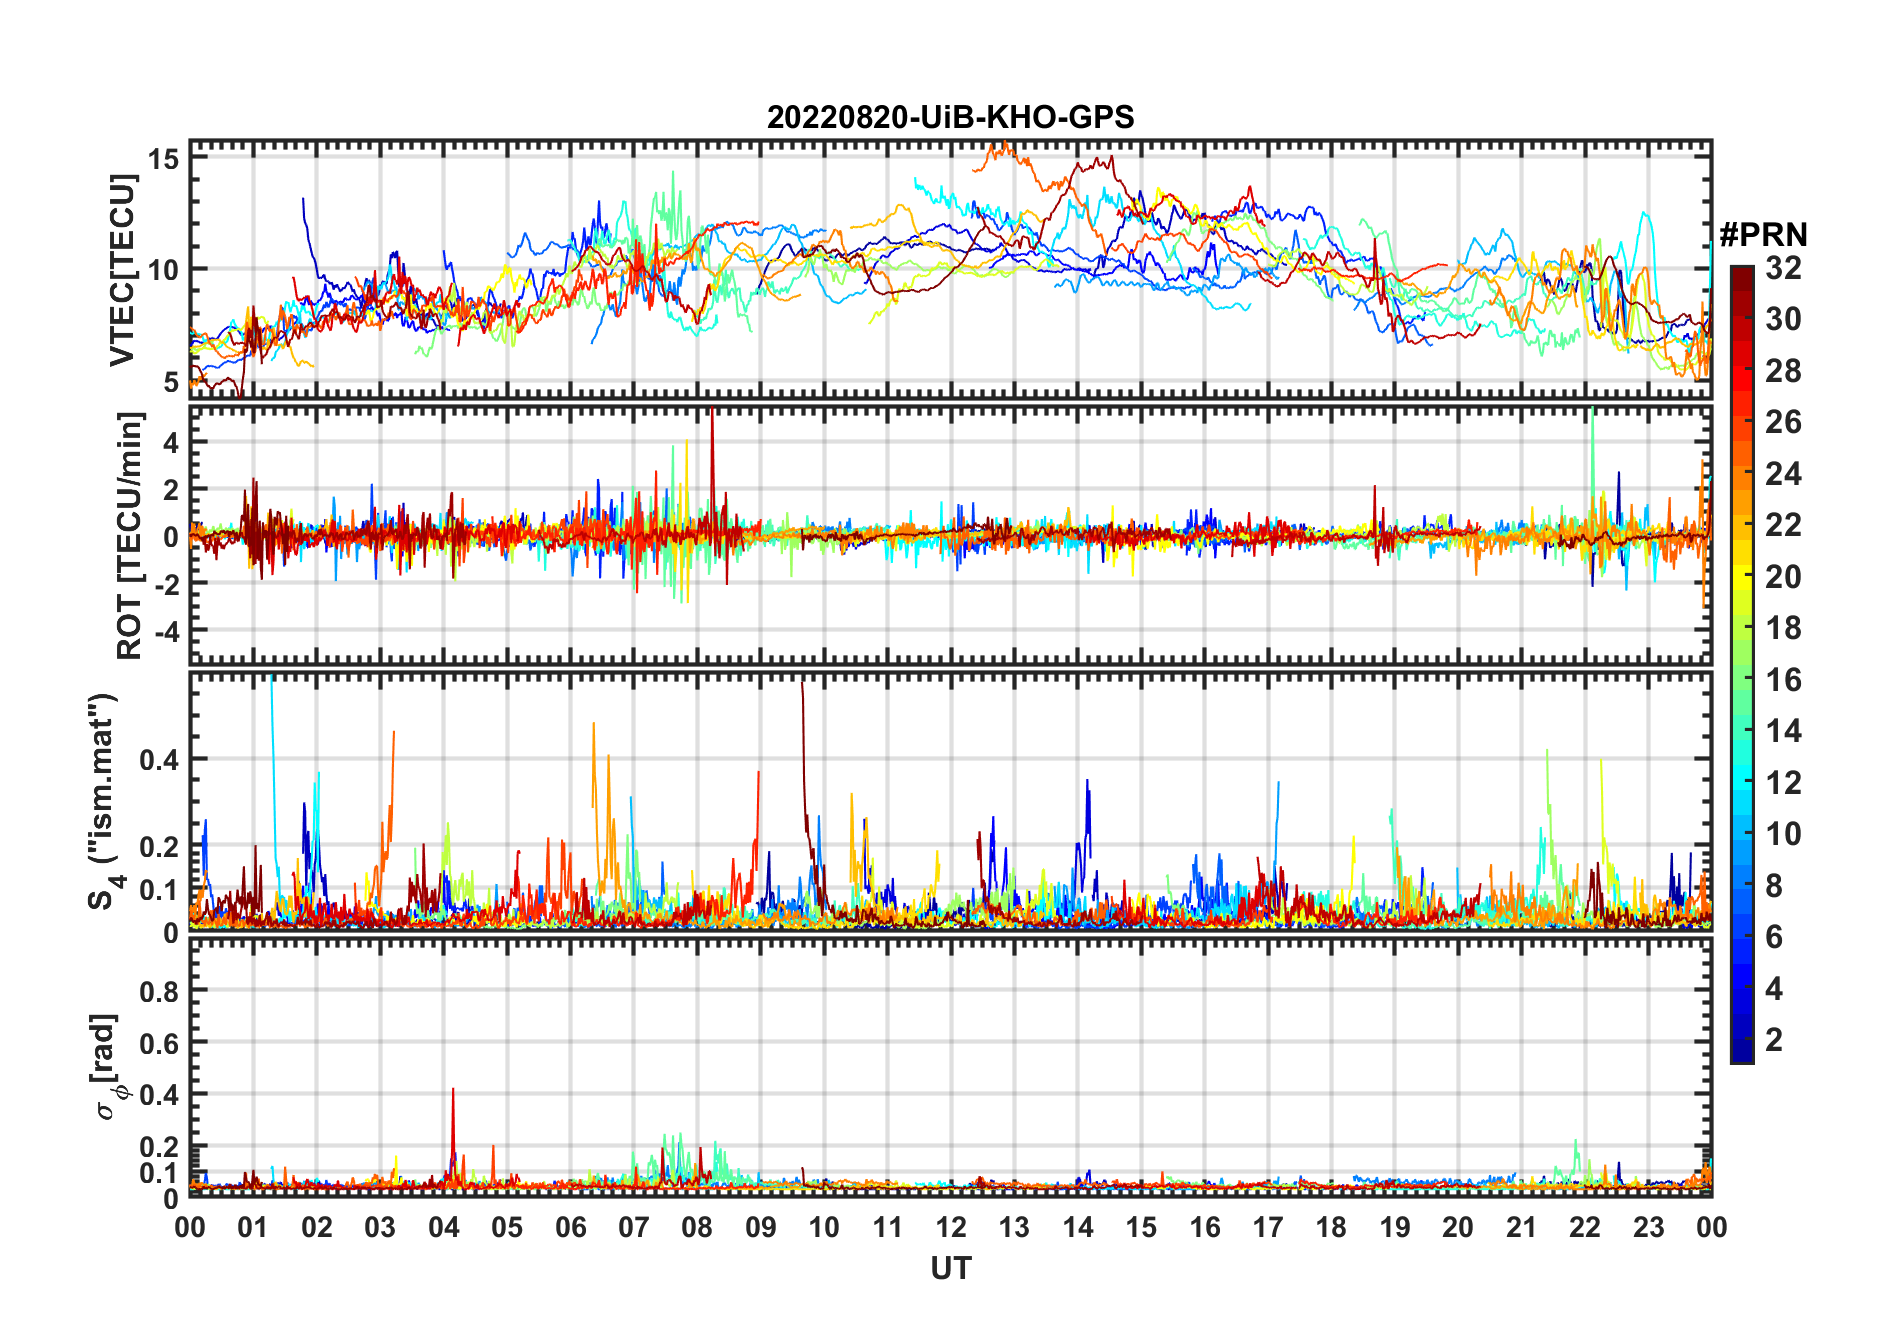Select the 12 hour tick label on x-axis

(x=950, y=1227)
